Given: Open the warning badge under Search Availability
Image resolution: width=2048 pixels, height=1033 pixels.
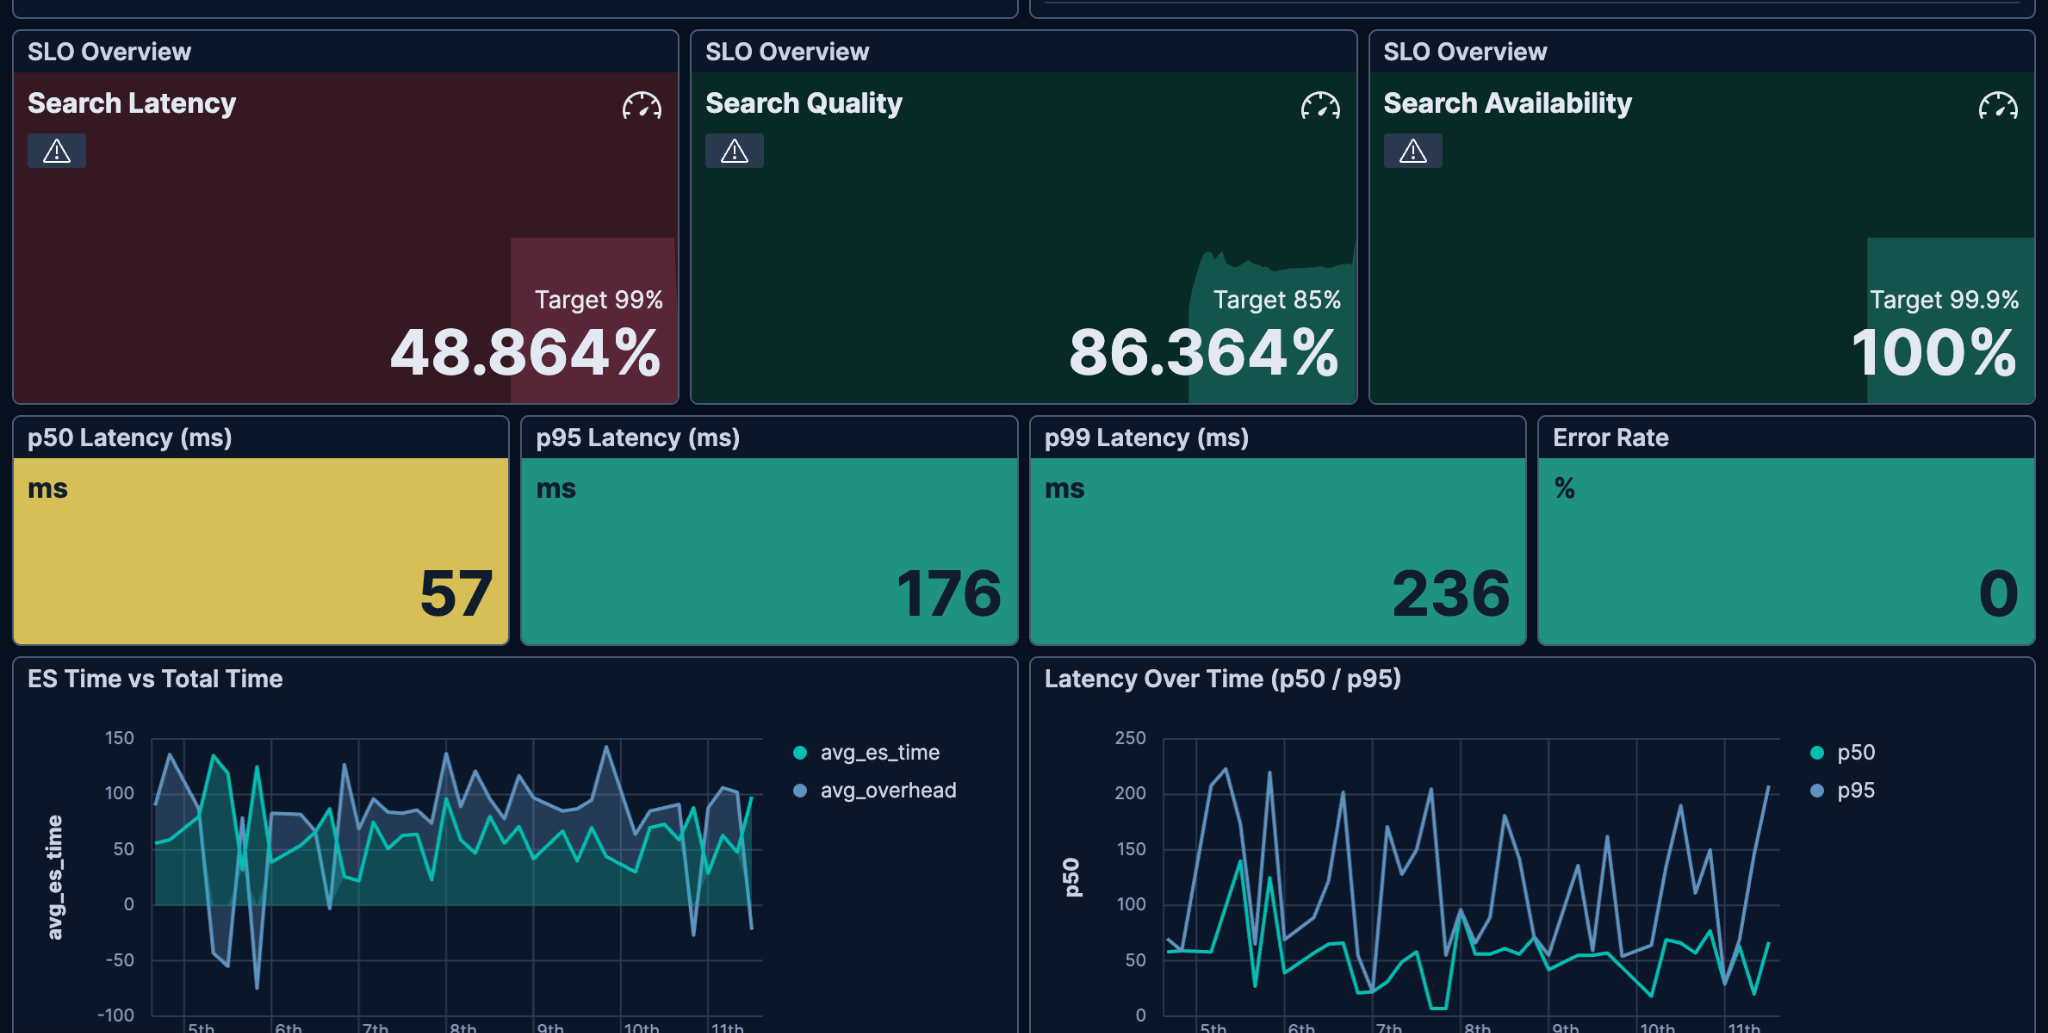Looking at the screenshot, I should pos(1413,151).
